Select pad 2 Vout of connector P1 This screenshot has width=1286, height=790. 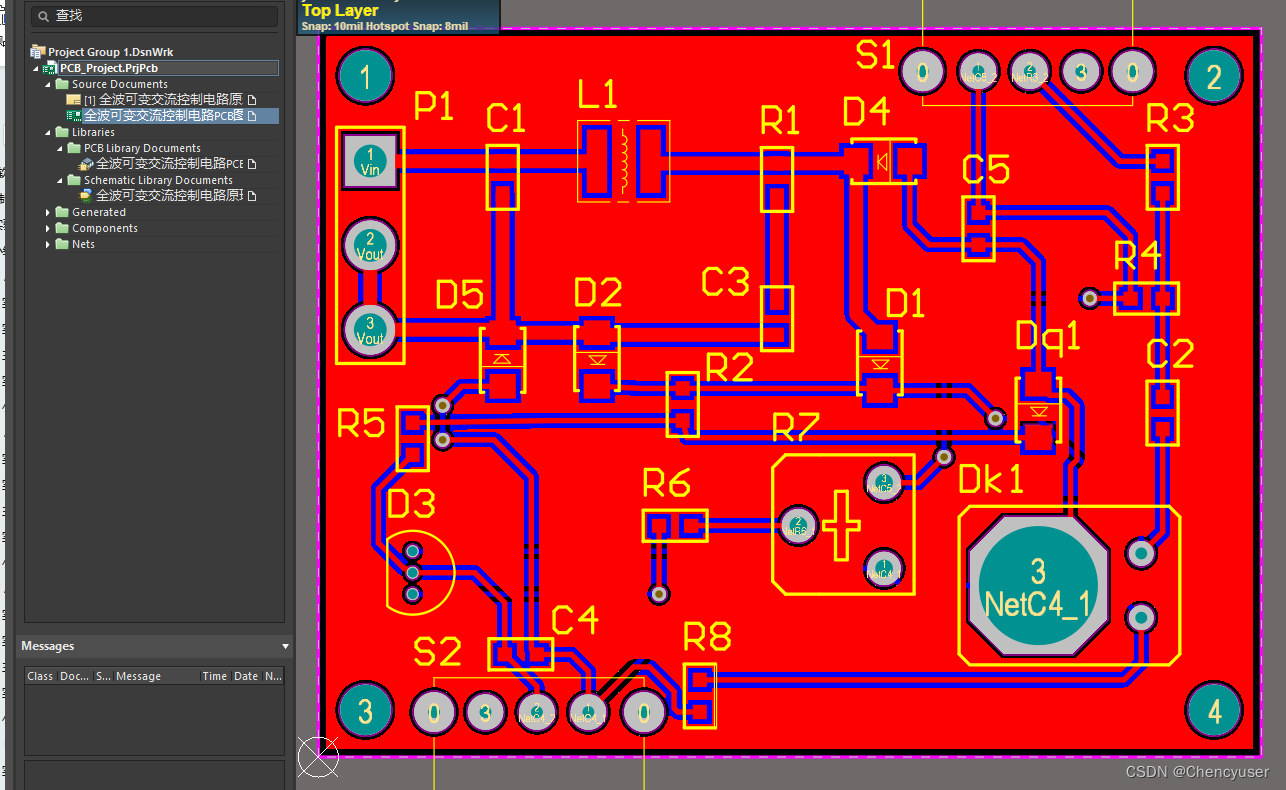(x=370, y=246)
